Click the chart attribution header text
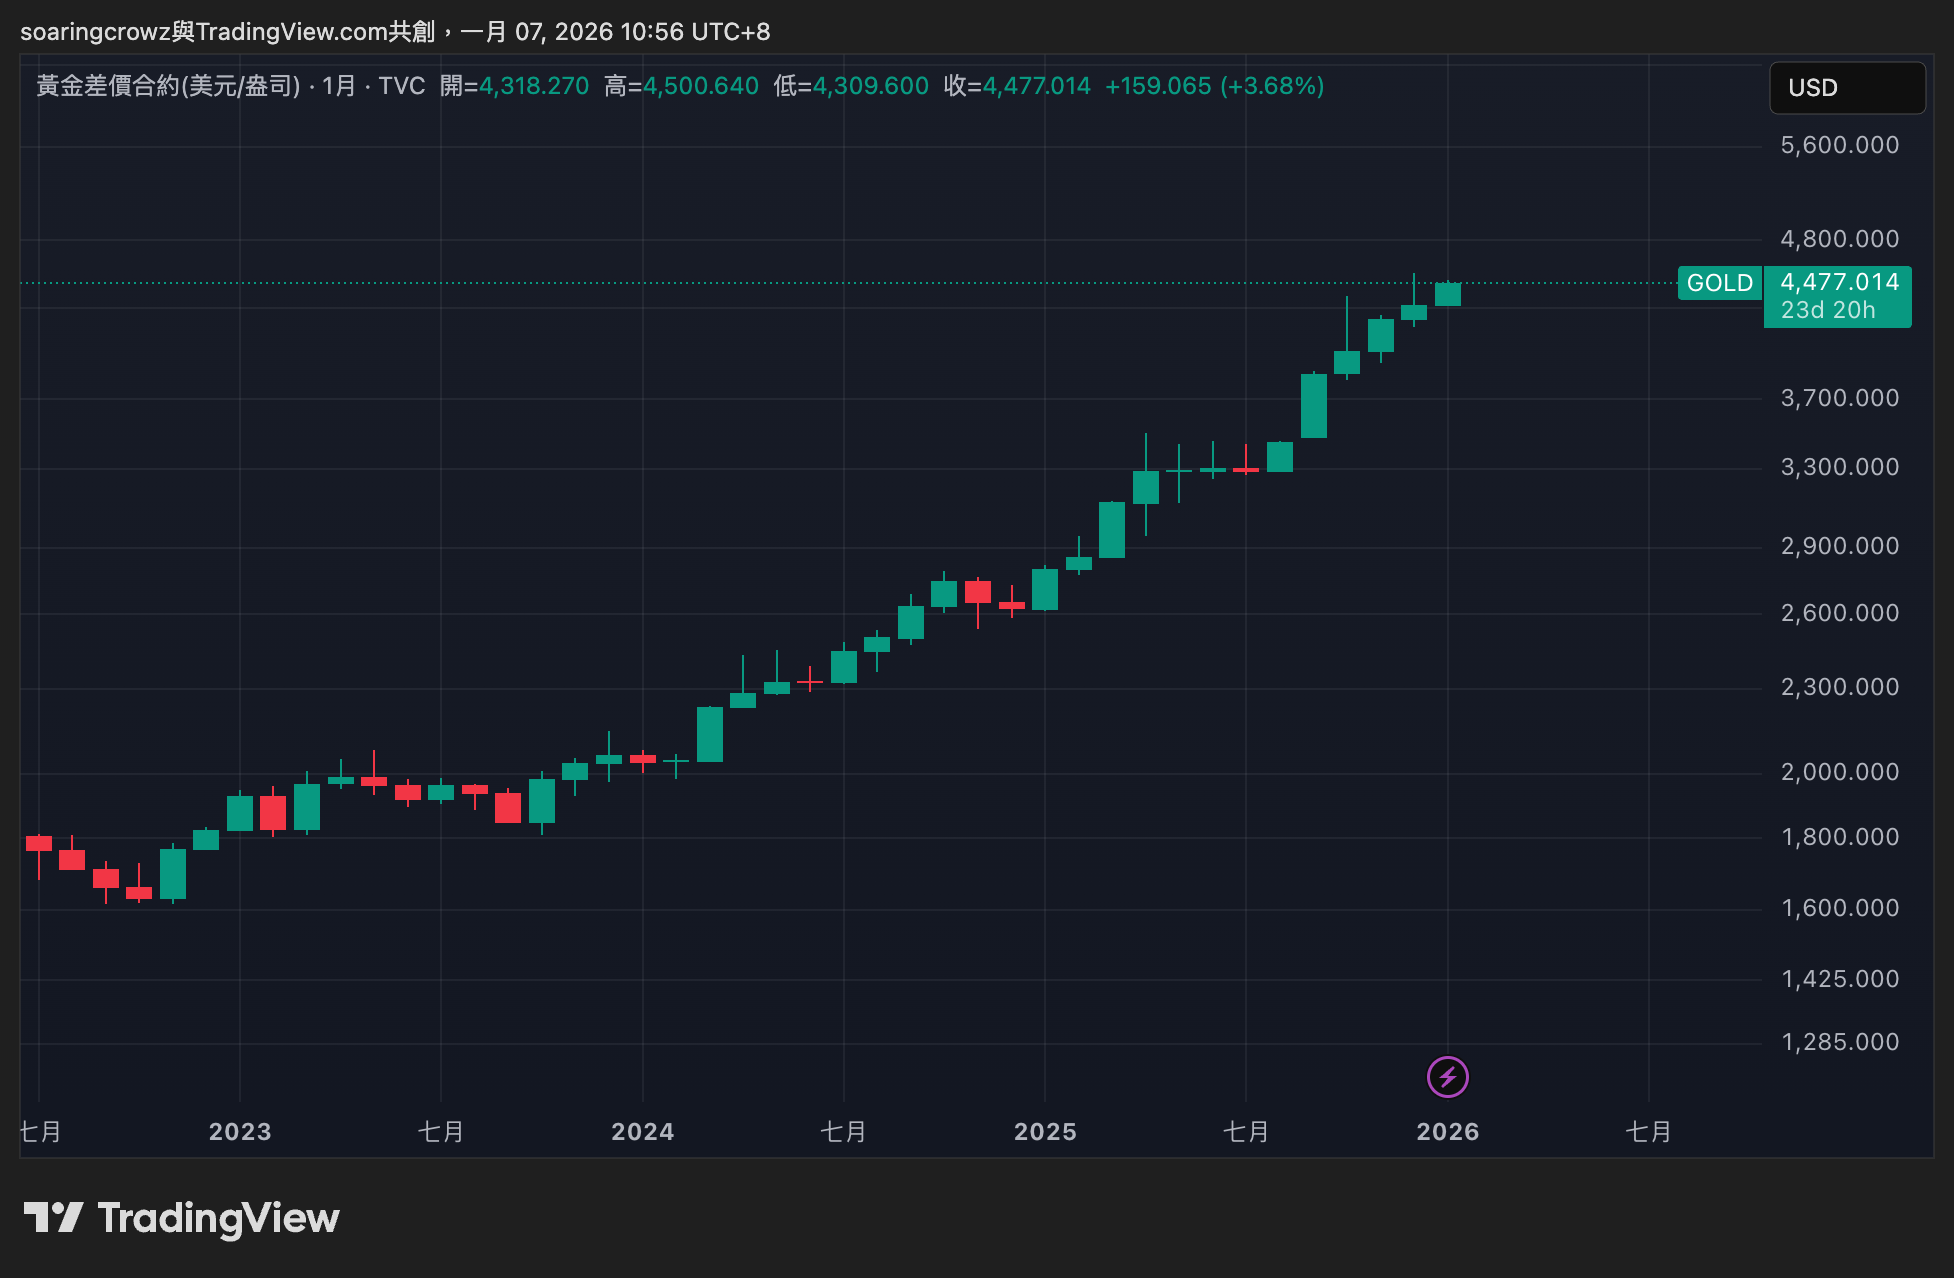 pos(395,32)
